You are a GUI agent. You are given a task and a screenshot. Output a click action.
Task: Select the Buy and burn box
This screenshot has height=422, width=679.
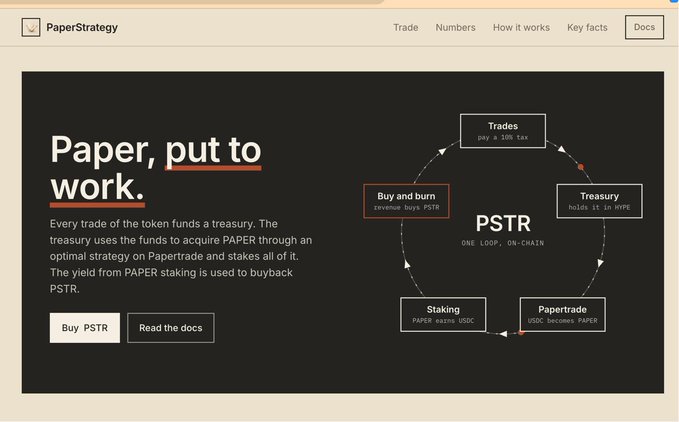coord(406,201)
